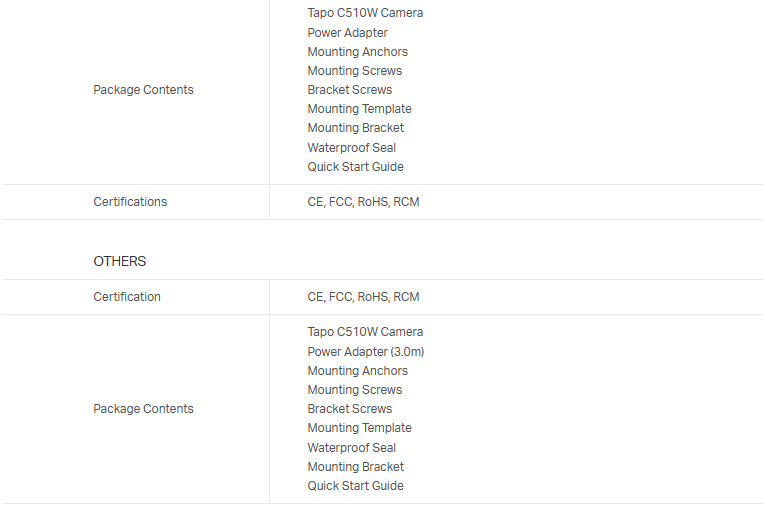Viewport: 763px width, 517px height.
Task: Click 'Package Contents' label in the top table
Action: pos(143,90)
